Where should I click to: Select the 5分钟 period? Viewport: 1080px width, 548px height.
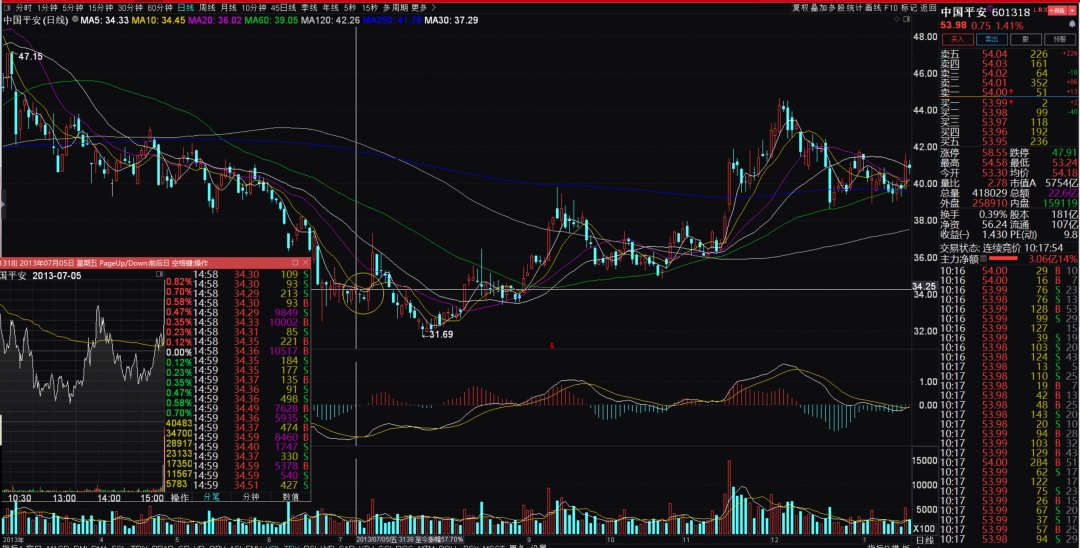click(73, 8)
